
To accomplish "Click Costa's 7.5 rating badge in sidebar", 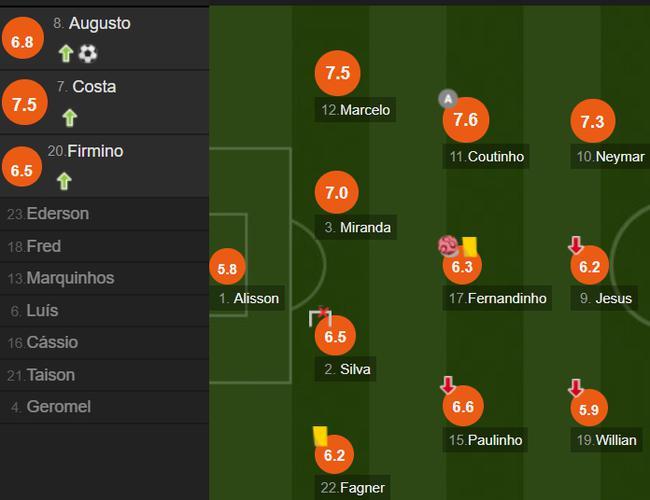I will (24, 102).
